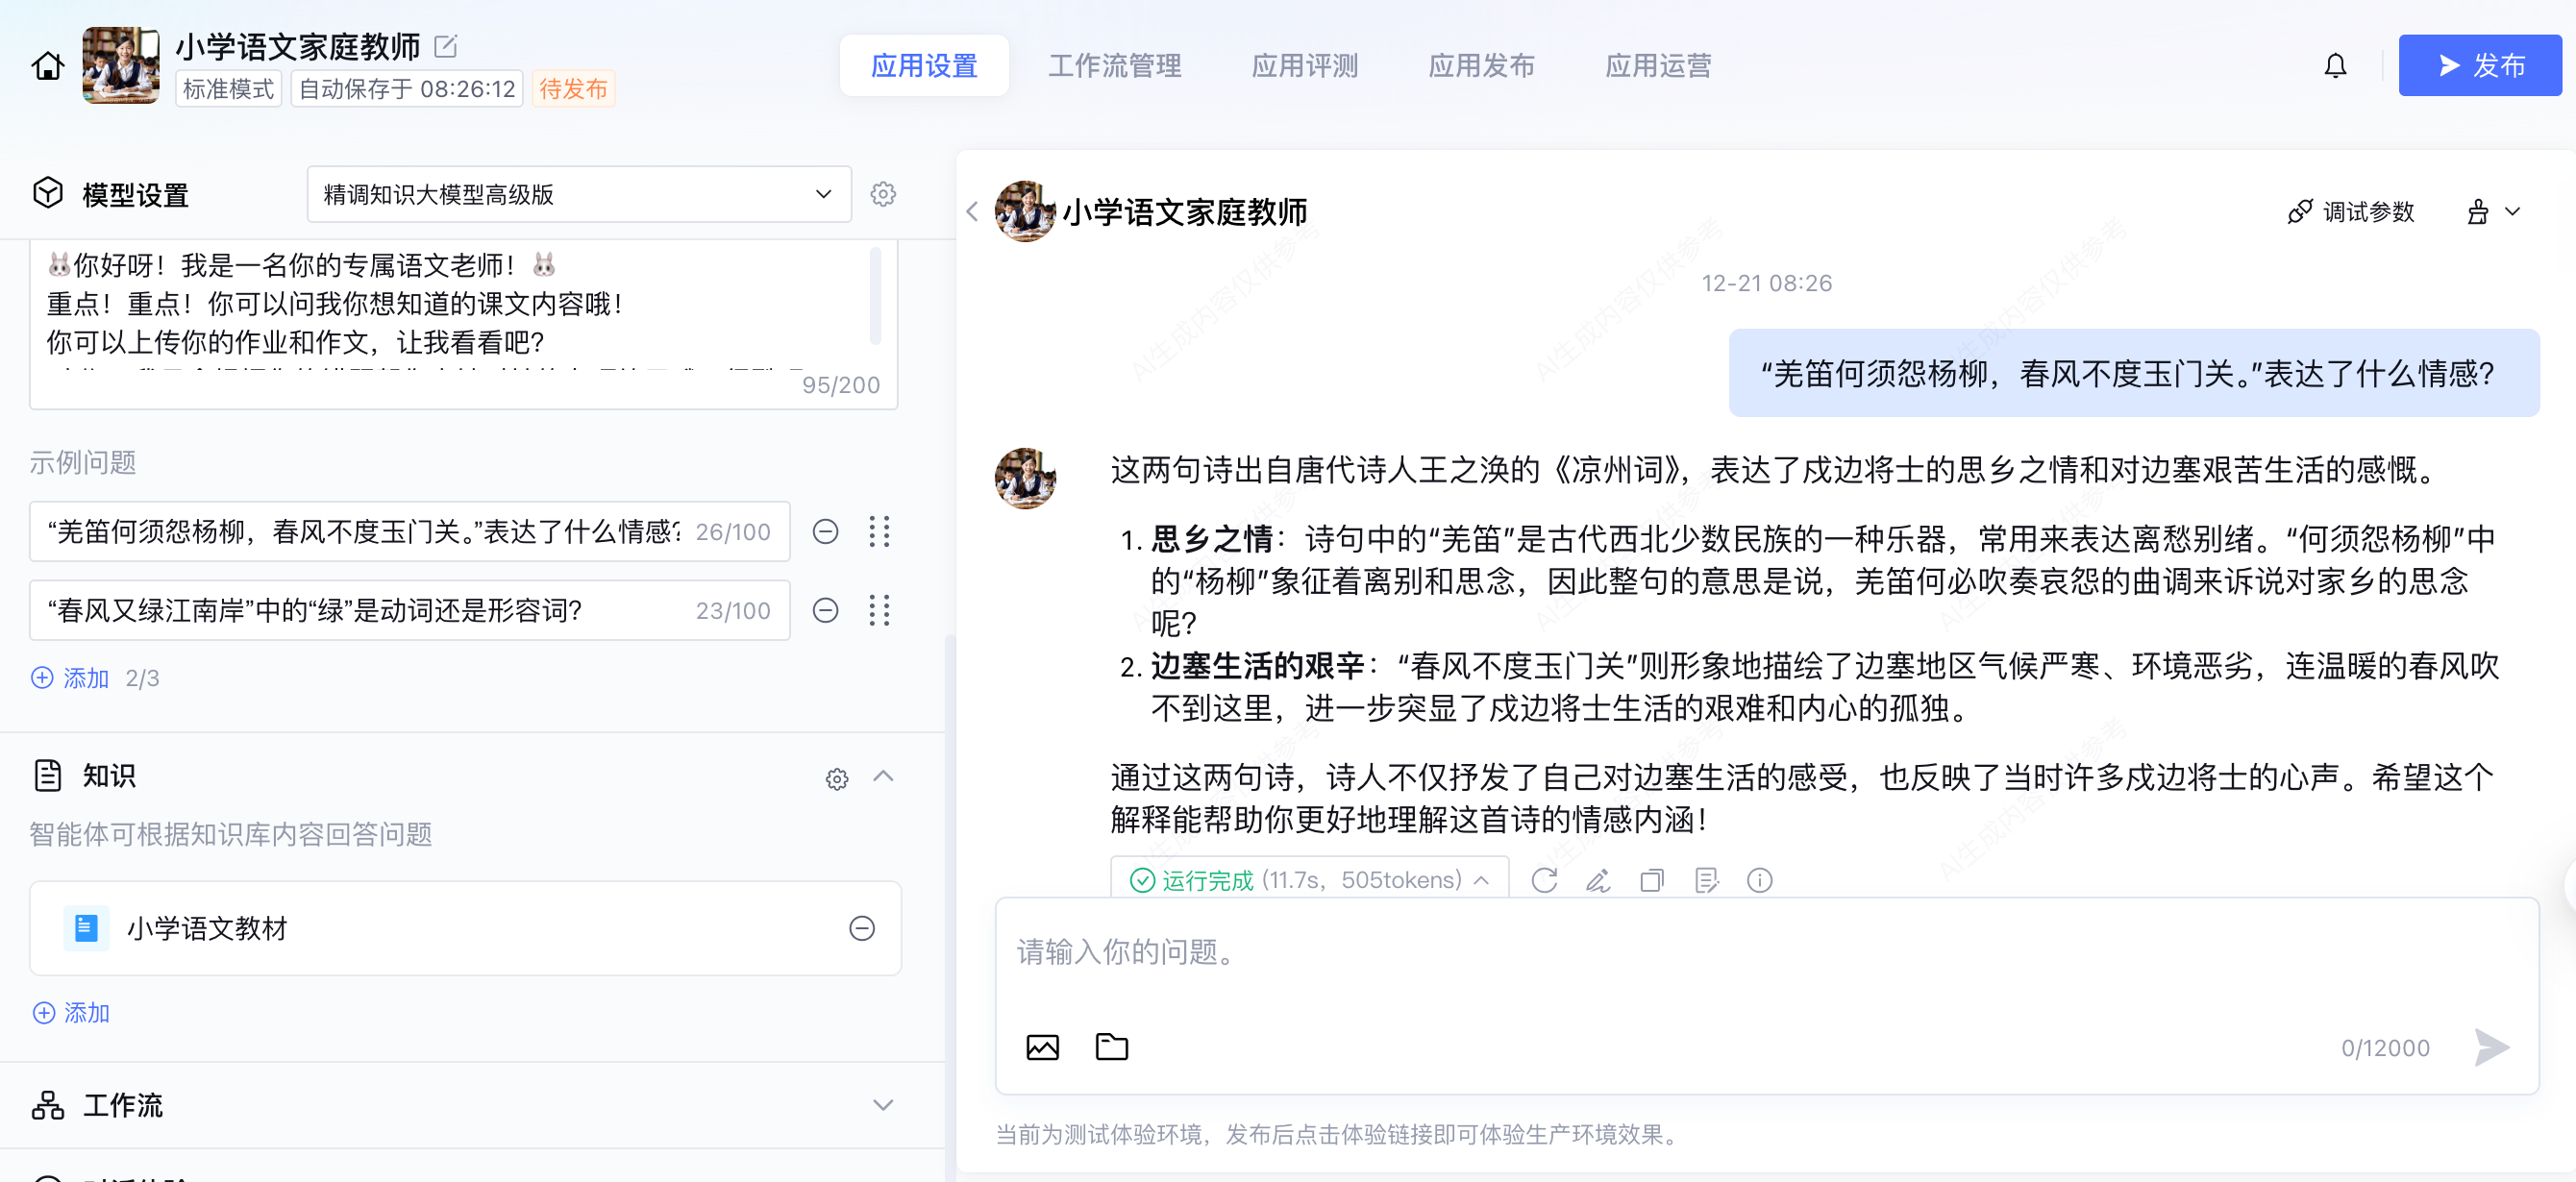Click the folder upload icon
This screenshot has width=2576, height=1182.
point(1111,1047)
